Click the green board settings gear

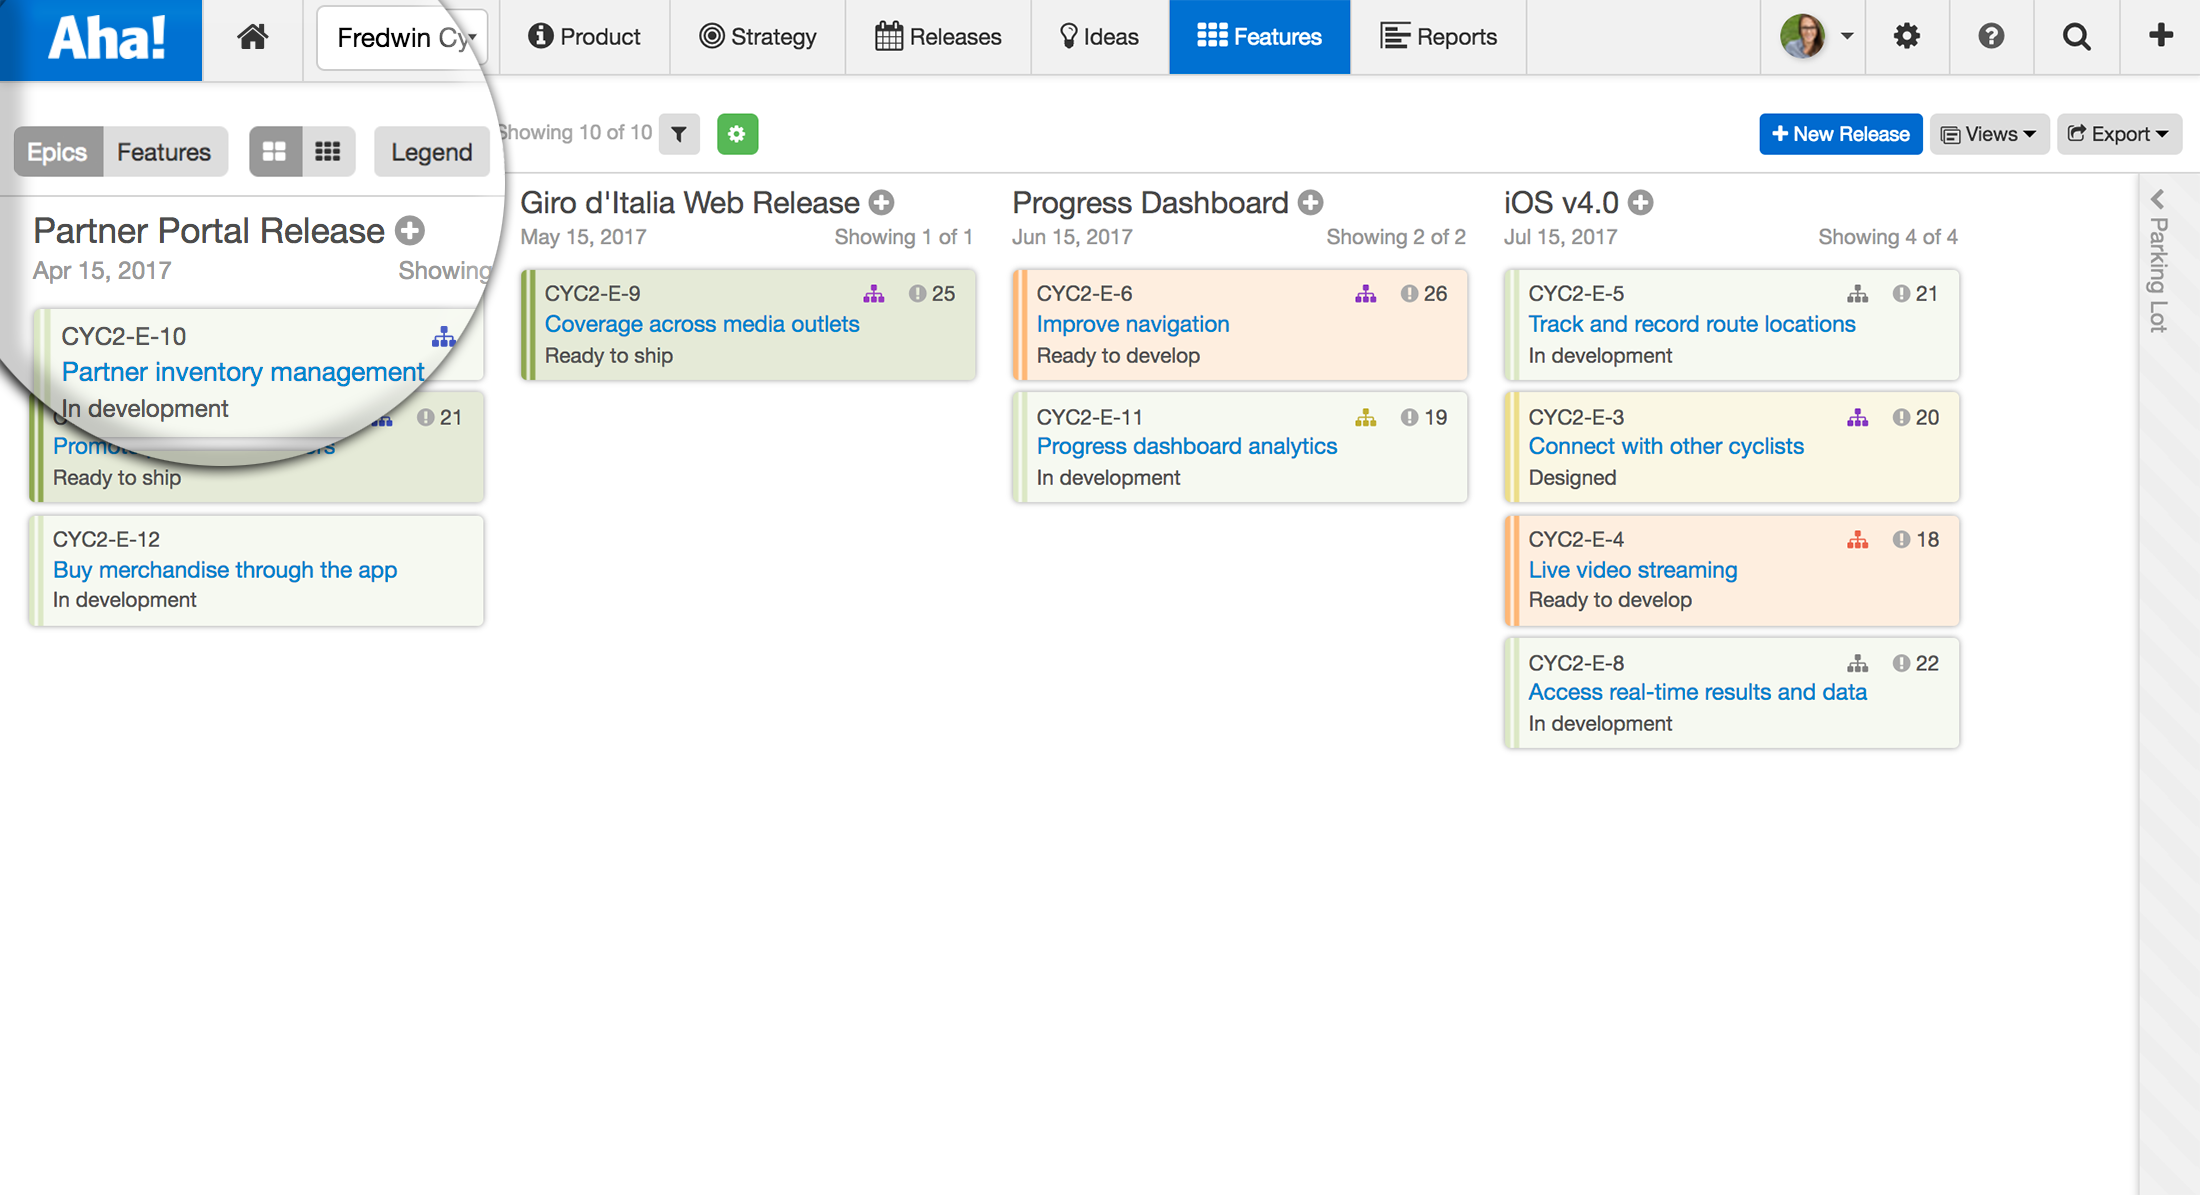(x=737, y=134)
